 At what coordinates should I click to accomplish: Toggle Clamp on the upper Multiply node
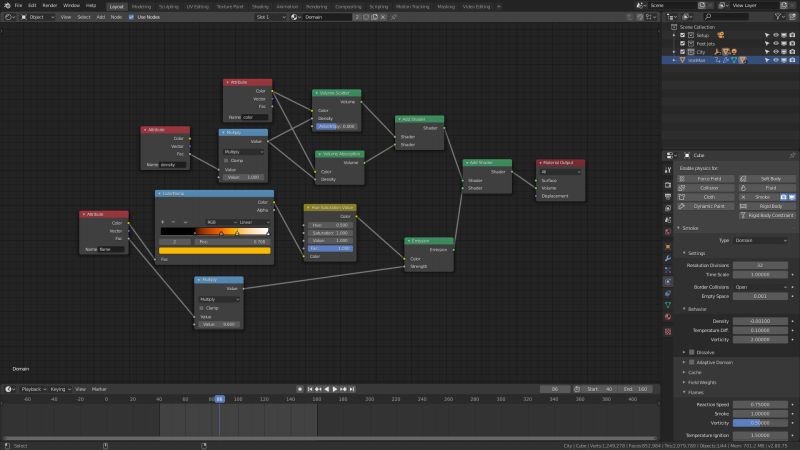pos(226,160)
